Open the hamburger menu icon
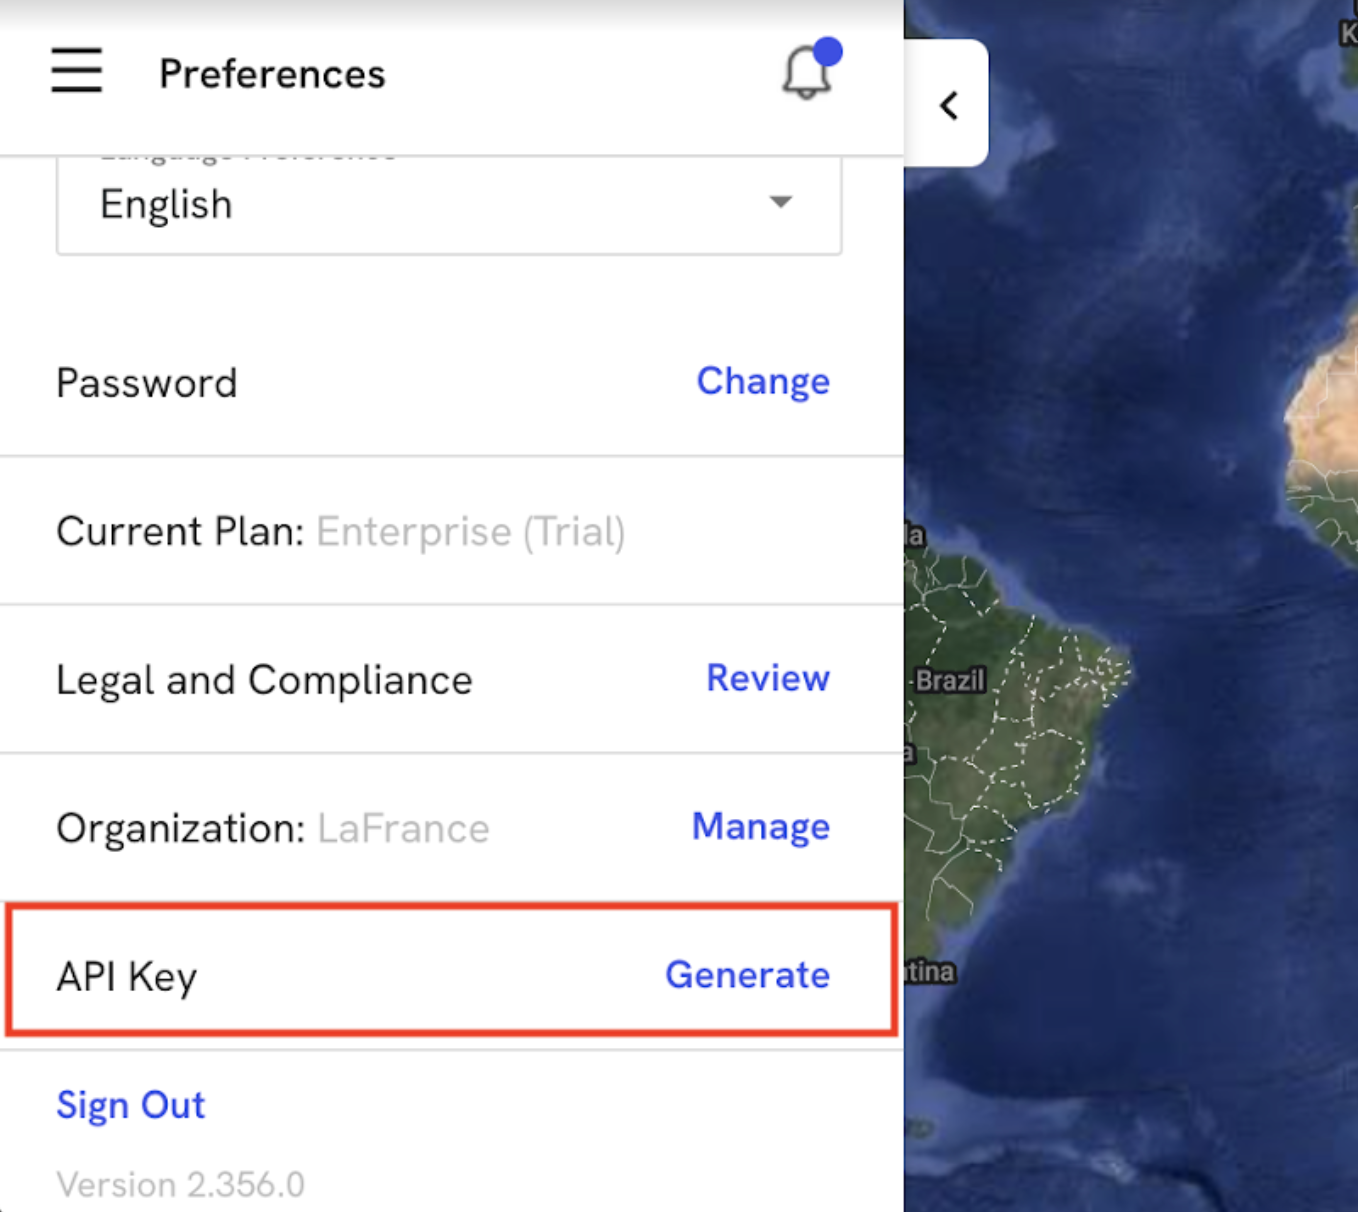1358x1212 pixels. tap(77, 70)
